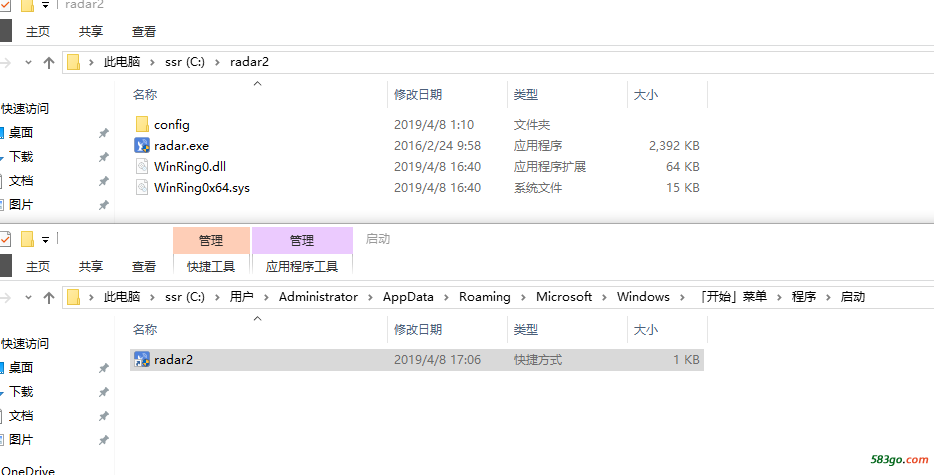Click 此电脑 breadcrumb in radar2 address bar
The width and height of the screenshot is (934, 475).
click(122, 62)
